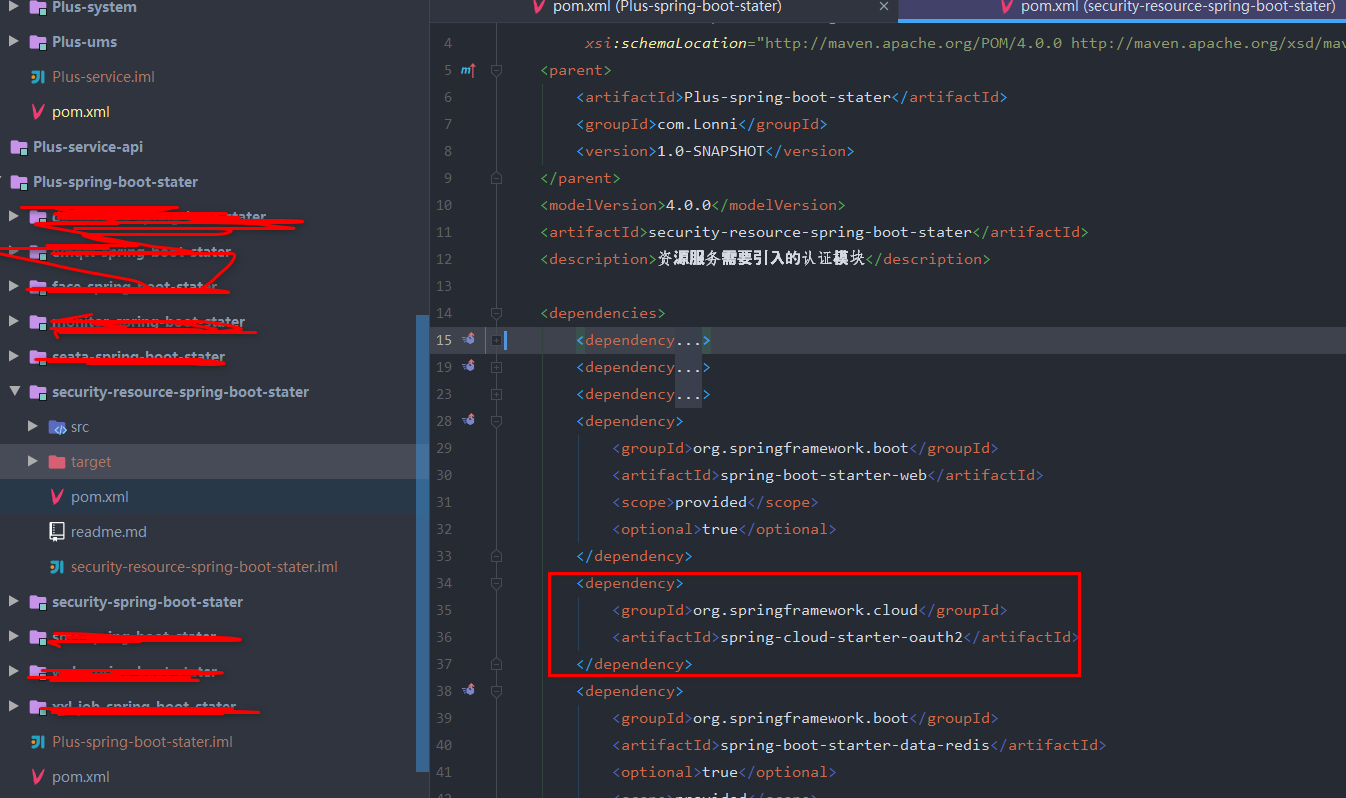
Task: Select the security-resource-spring-boot-stater module row
Action: [208, 392]
